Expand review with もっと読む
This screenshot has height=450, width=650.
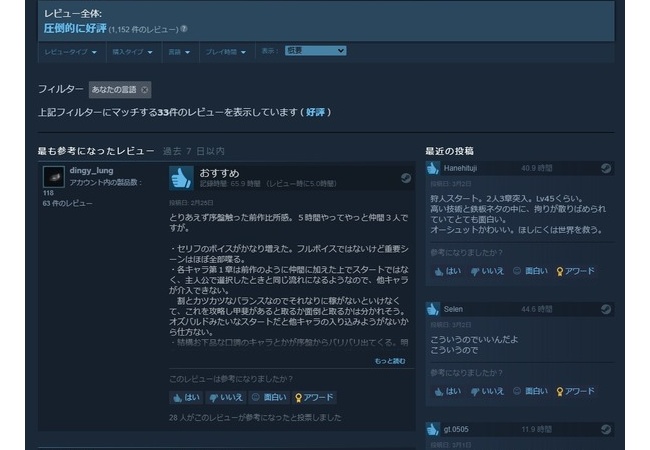pyautogui.click(x=390, y=361)
